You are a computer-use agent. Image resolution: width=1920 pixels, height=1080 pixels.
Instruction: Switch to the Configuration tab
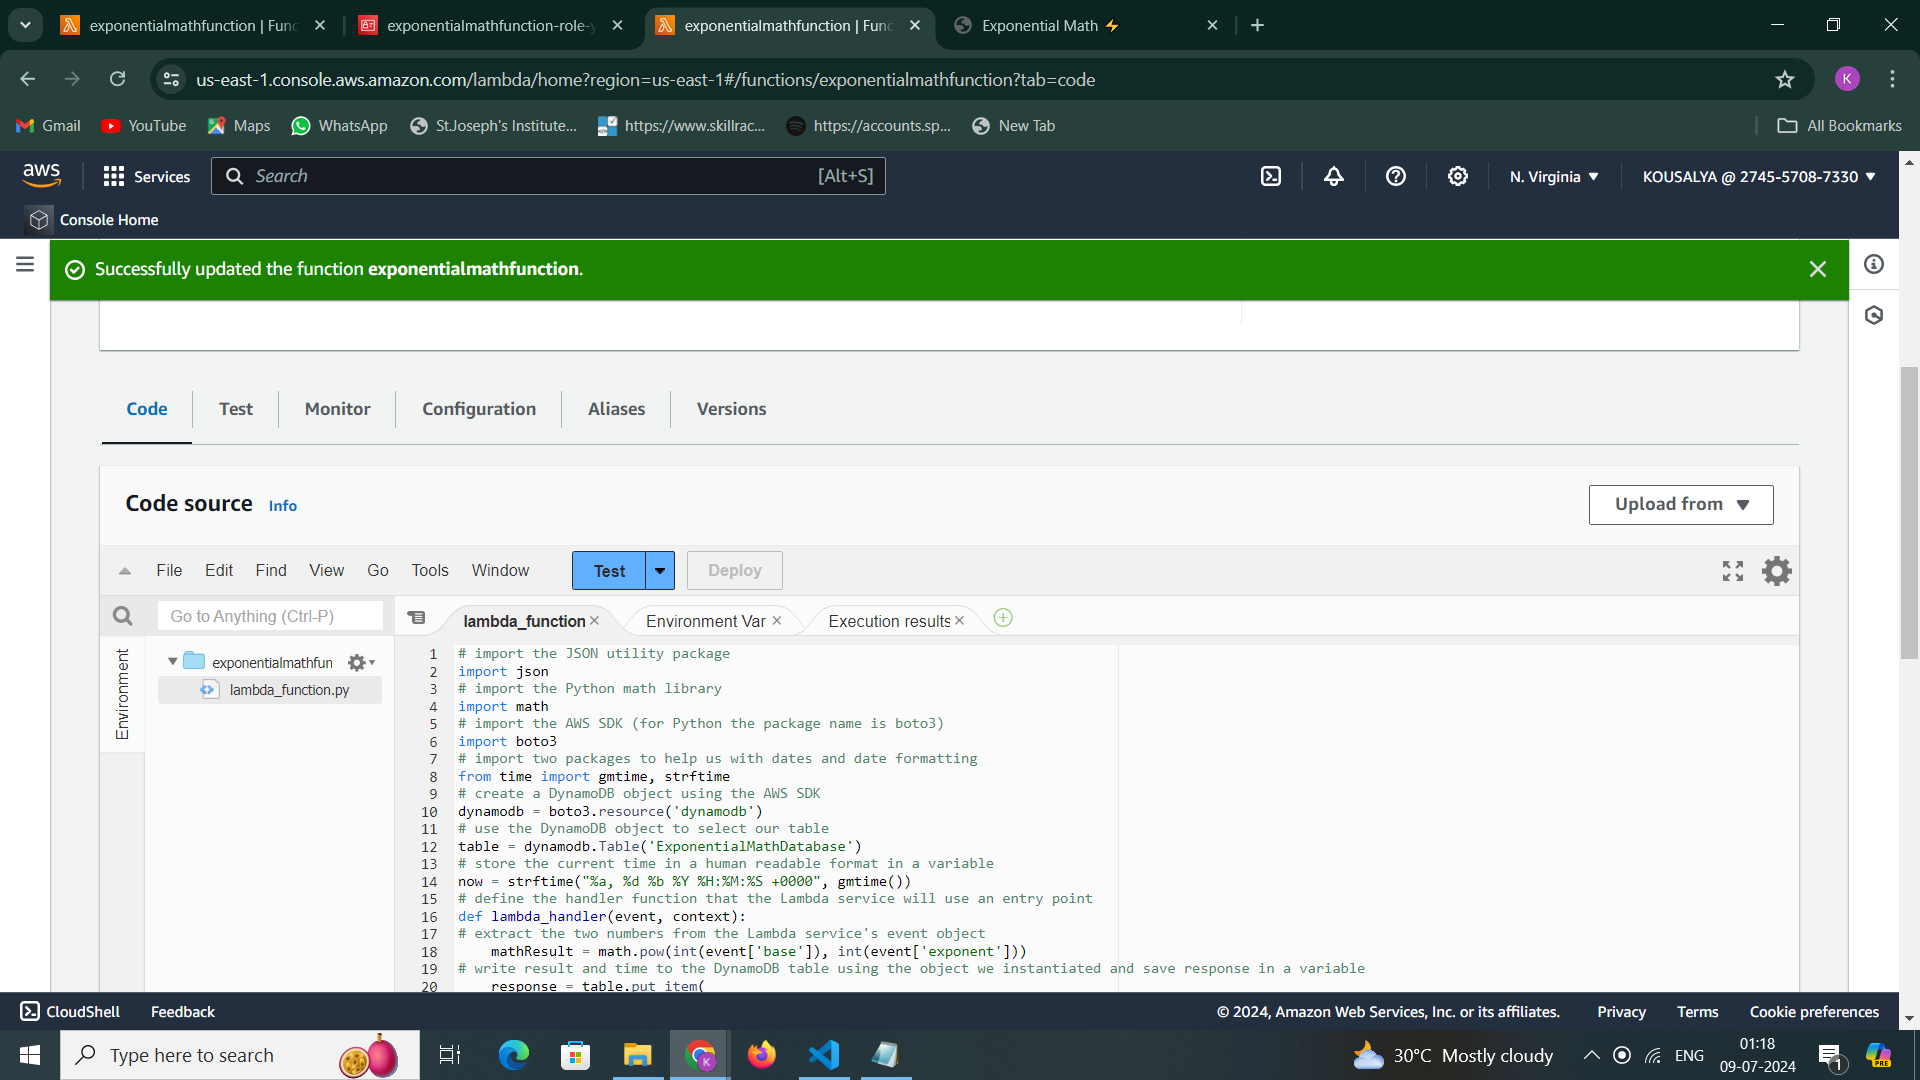click(478, 409)
